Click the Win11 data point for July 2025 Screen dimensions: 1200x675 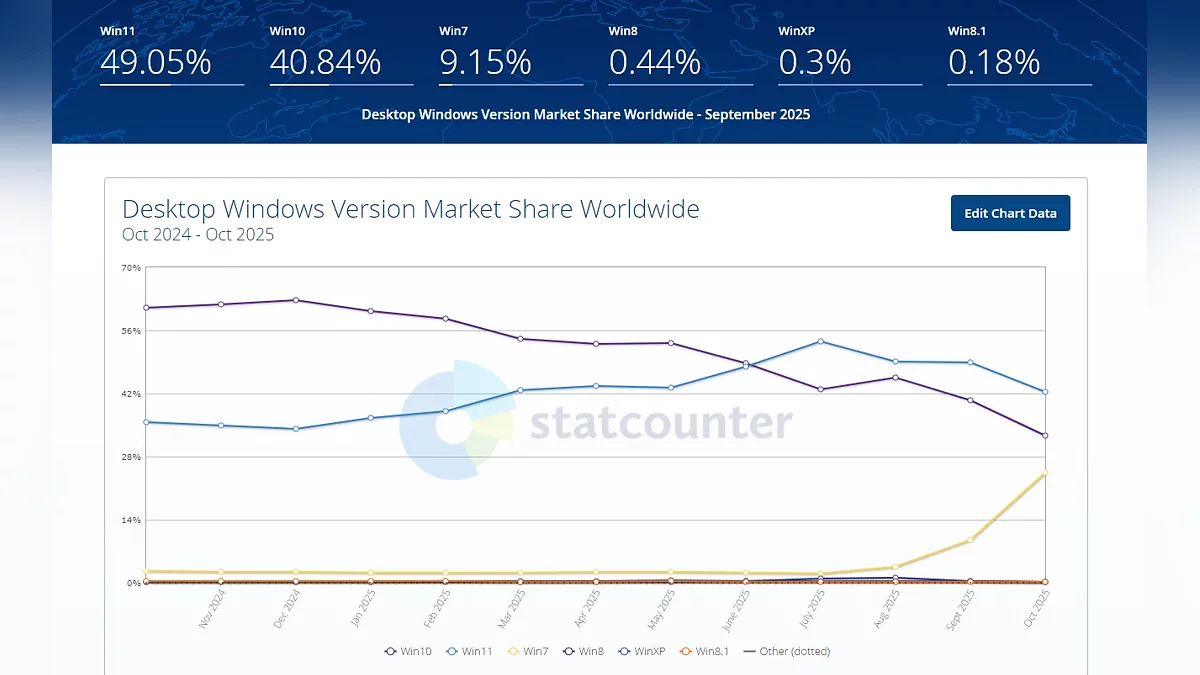[821, 341]
